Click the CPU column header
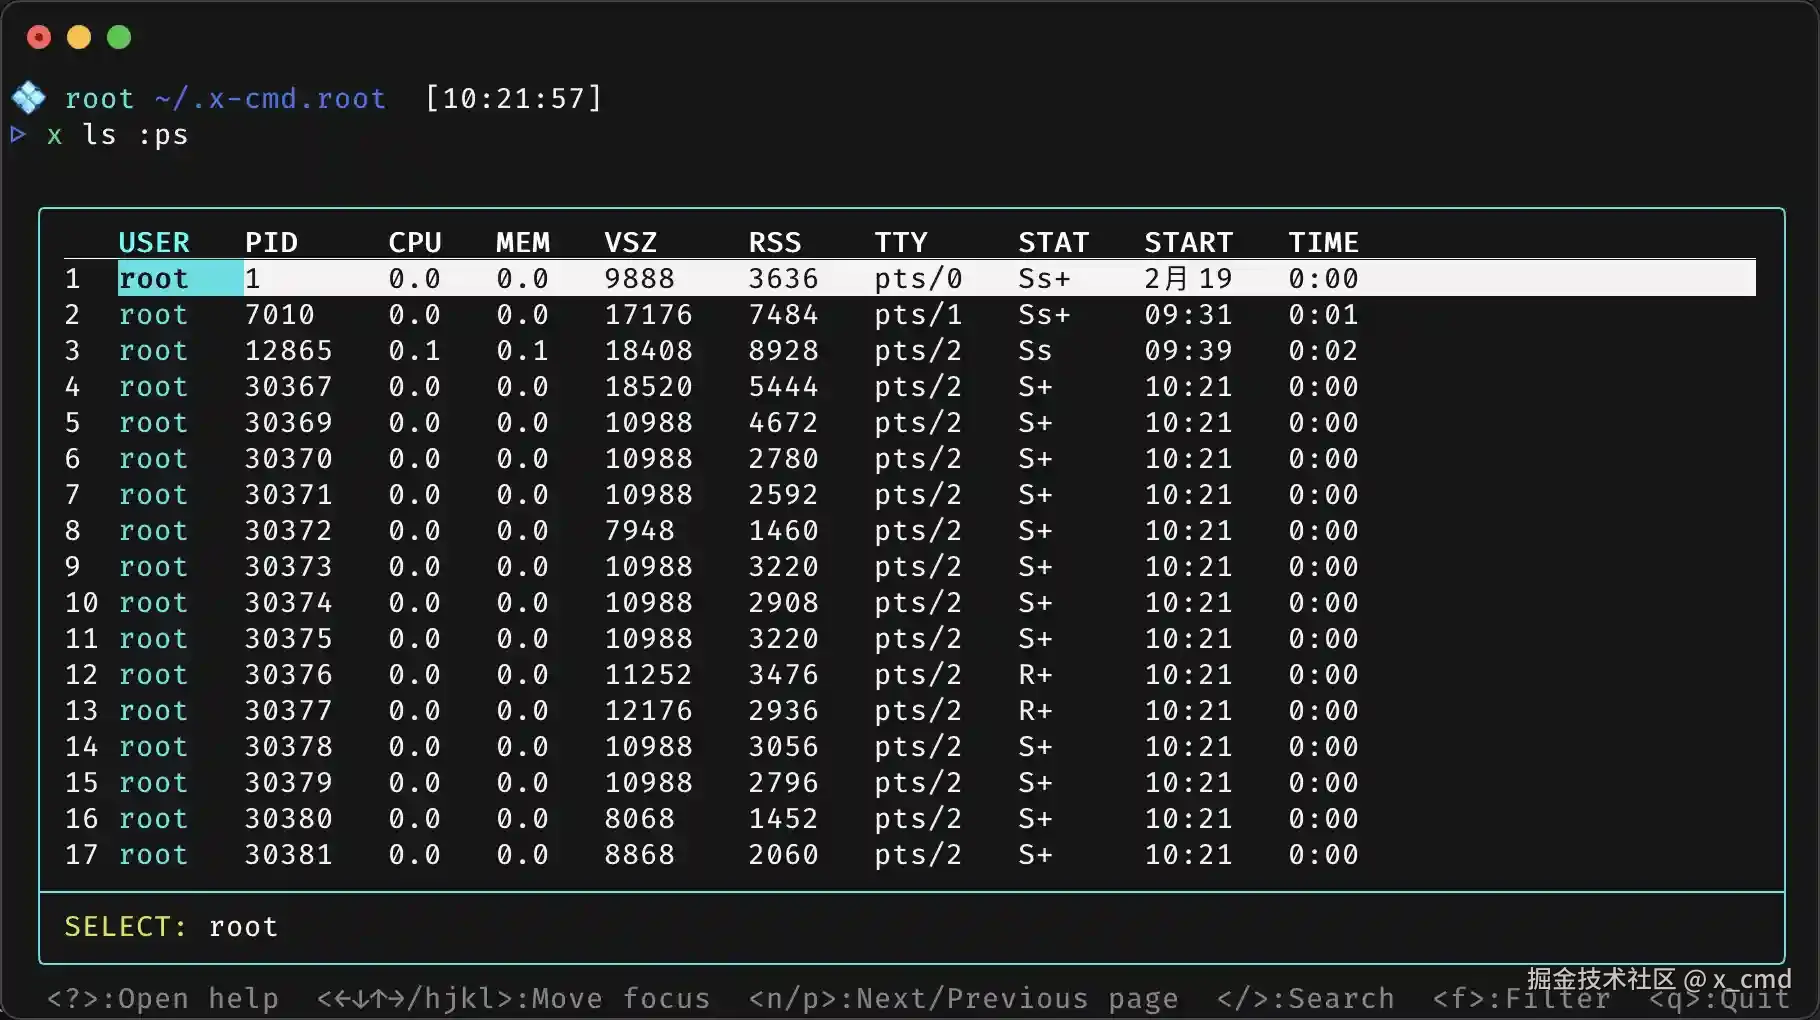The height and width of the screenshot is (1020, 1820). (x=415, y=242)
